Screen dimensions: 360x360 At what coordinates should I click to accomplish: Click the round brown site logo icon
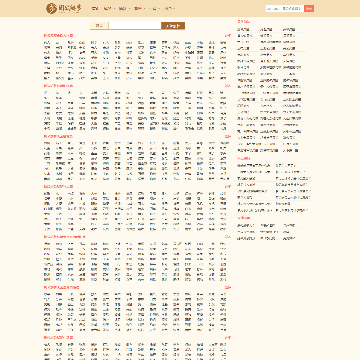point(51,8)
